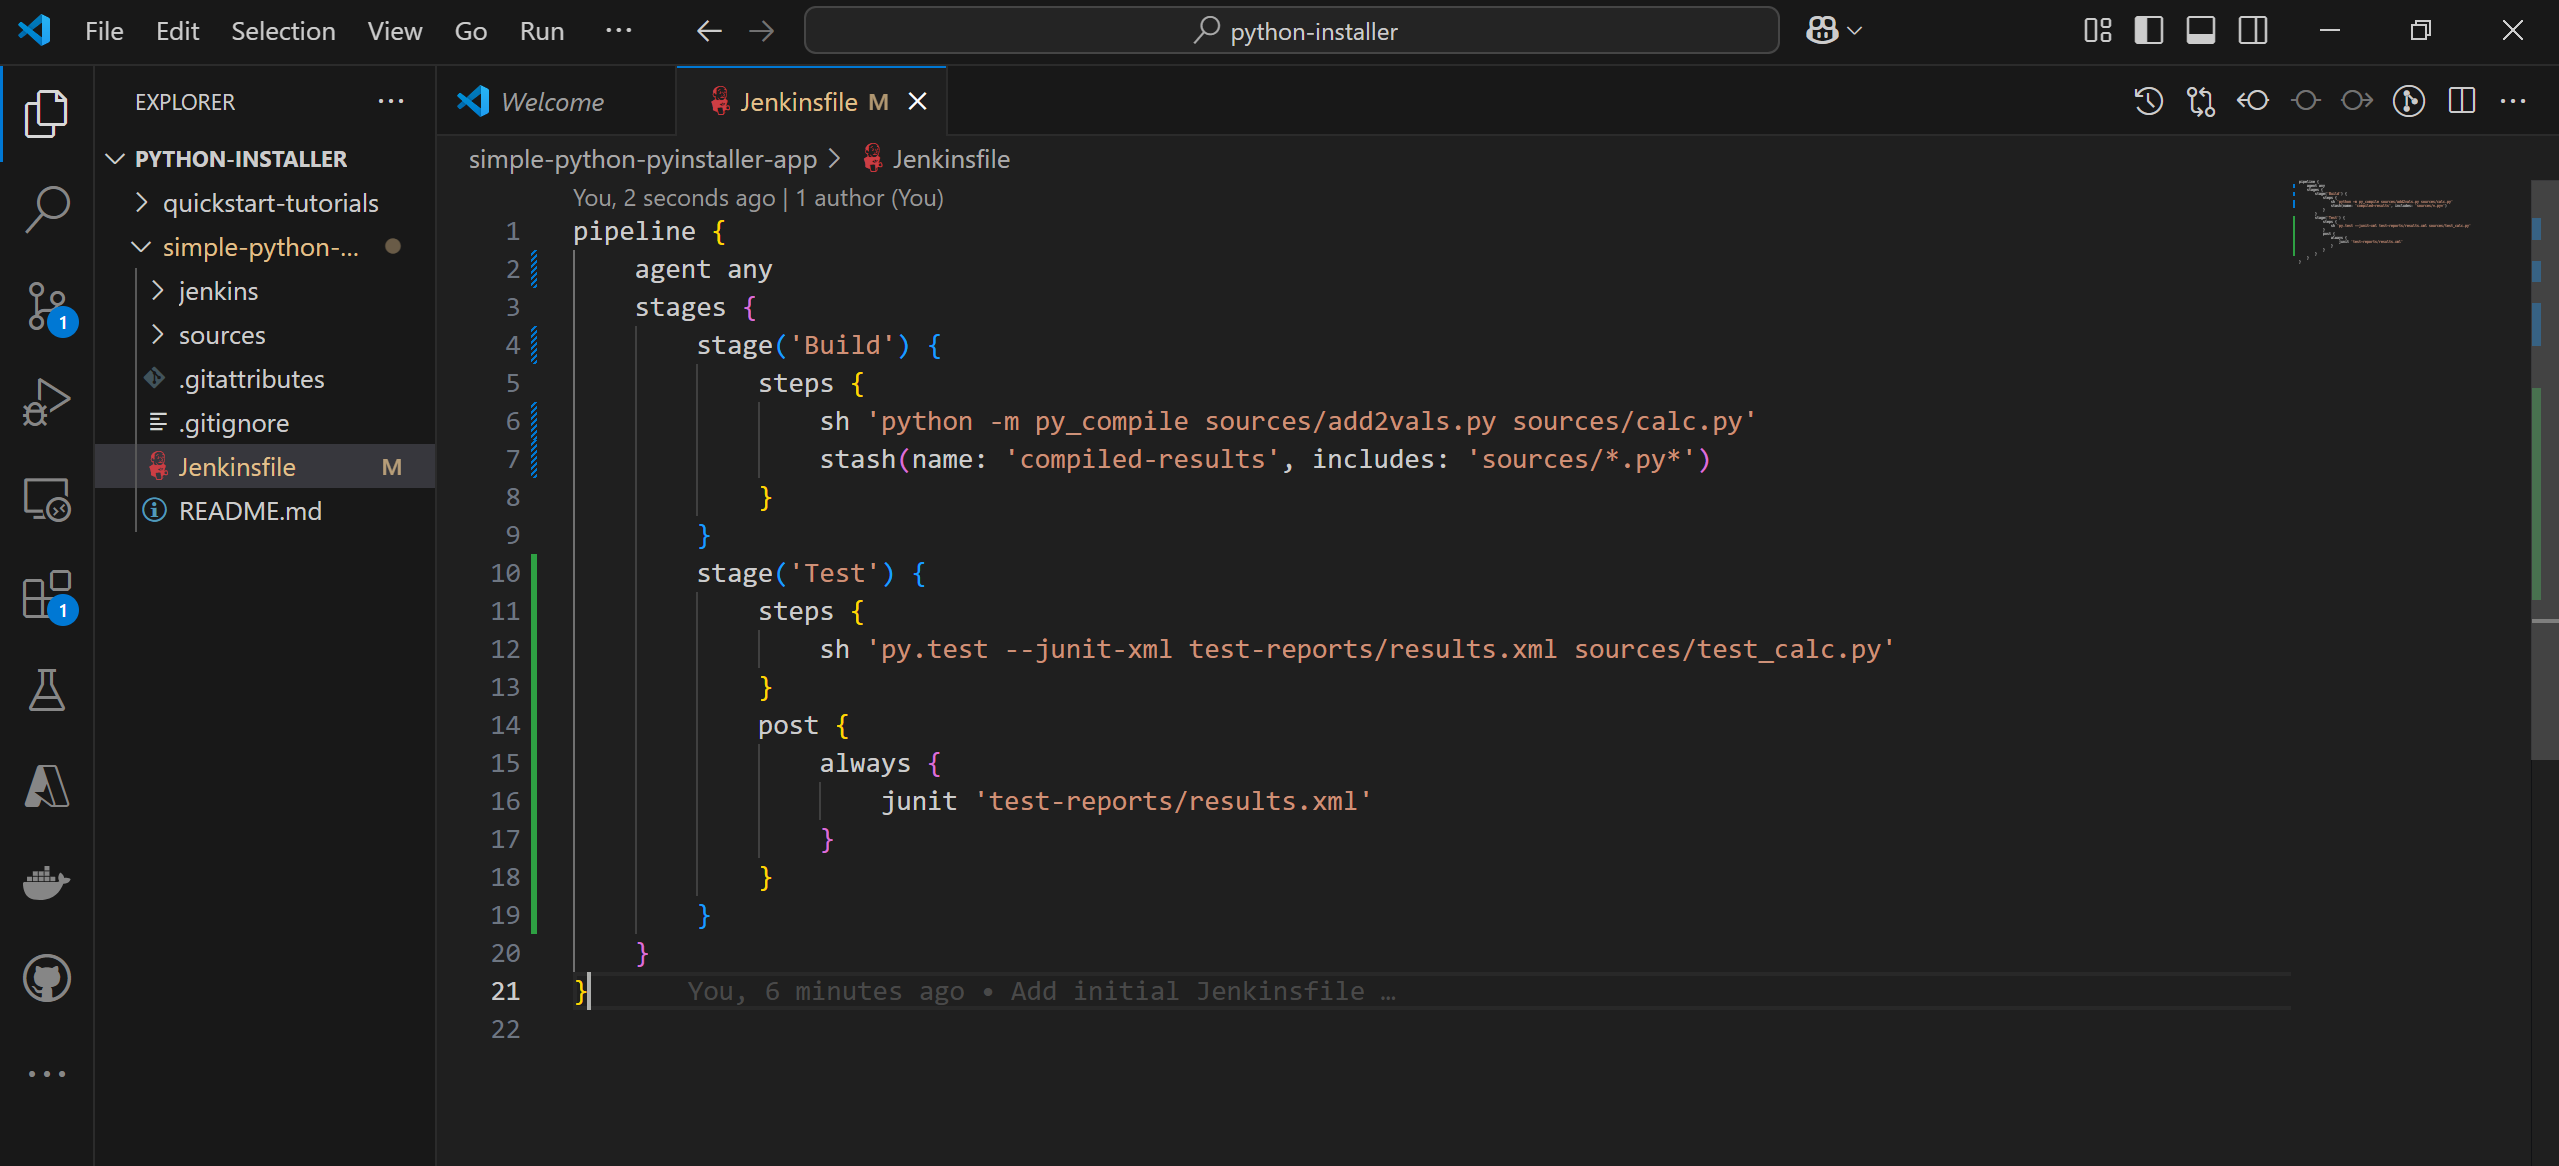
Task: Open previous revision changes icon
Action: click(x=2253, y=101)
